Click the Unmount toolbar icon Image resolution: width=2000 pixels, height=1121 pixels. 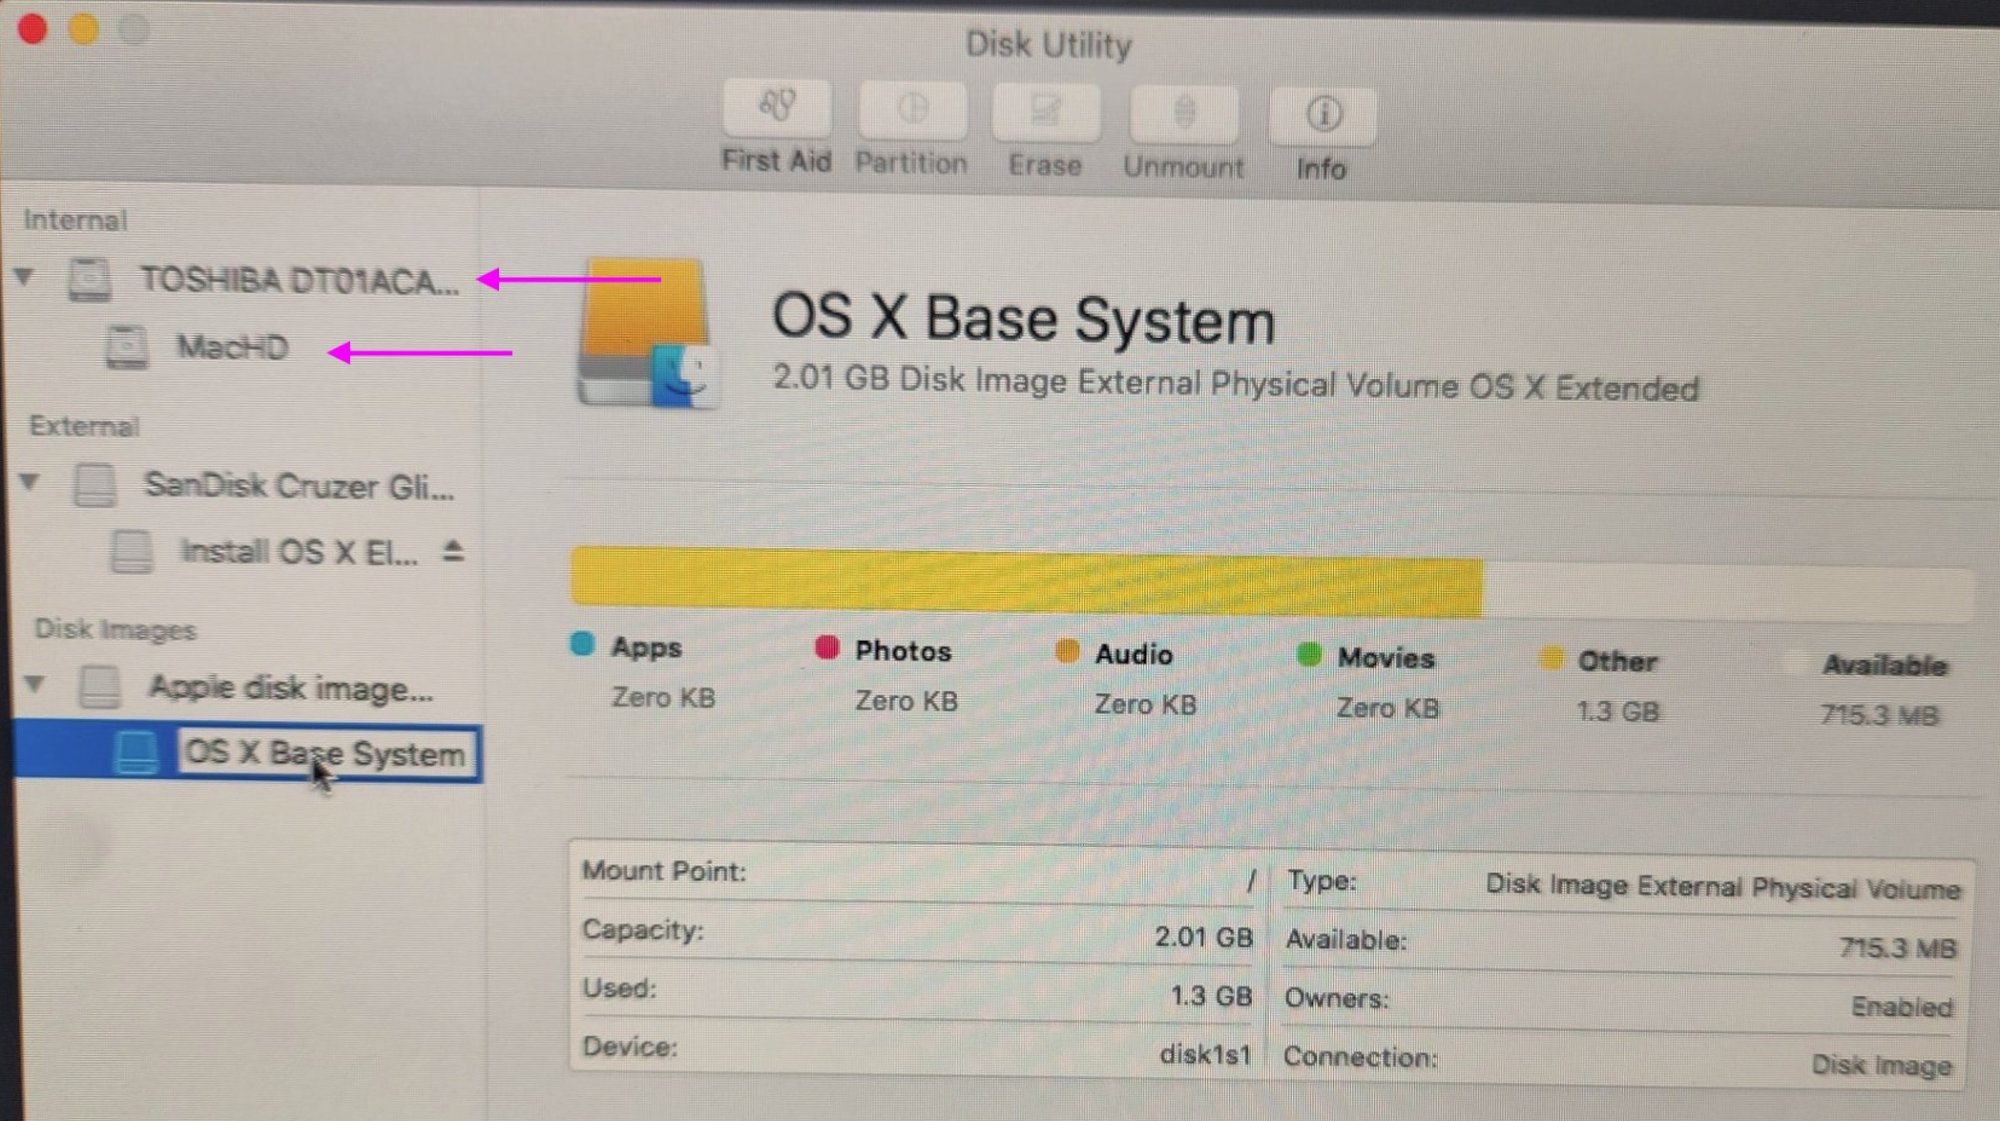(1184, 114)
